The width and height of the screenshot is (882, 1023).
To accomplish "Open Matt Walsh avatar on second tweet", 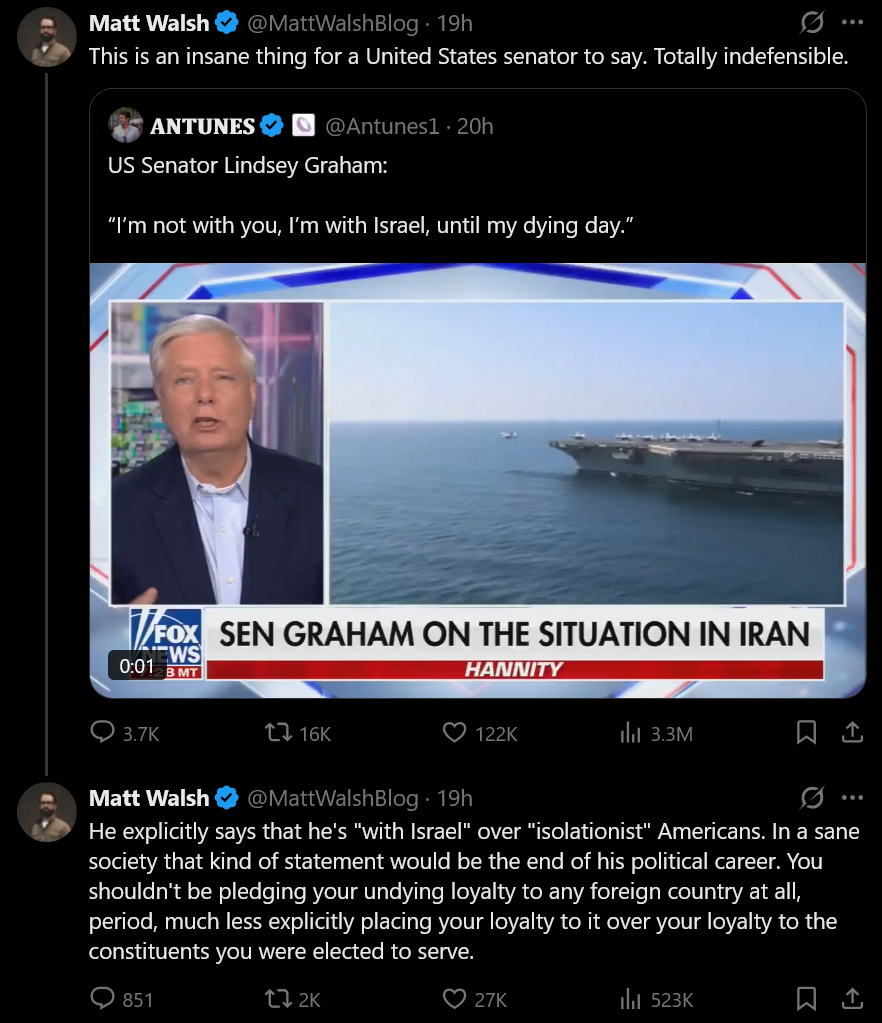I will point(47,812).
